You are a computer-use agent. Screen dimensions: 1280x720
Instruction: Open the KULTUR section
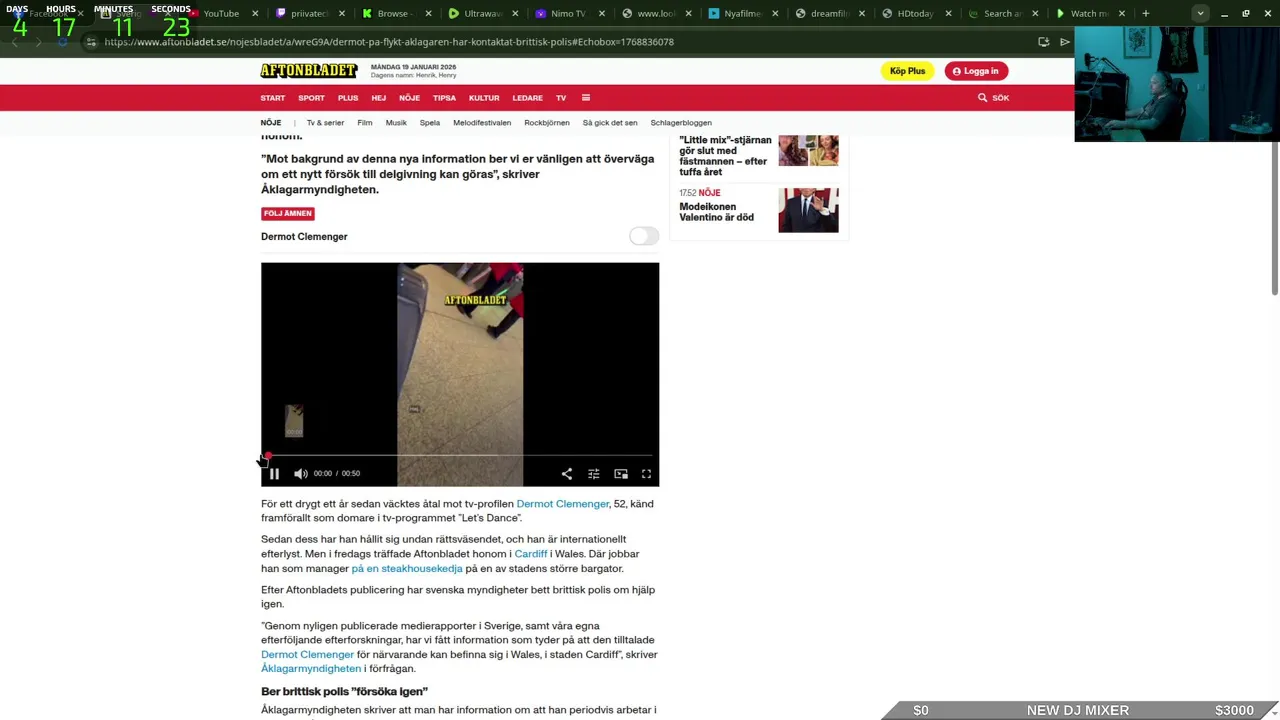pos(484,98)
